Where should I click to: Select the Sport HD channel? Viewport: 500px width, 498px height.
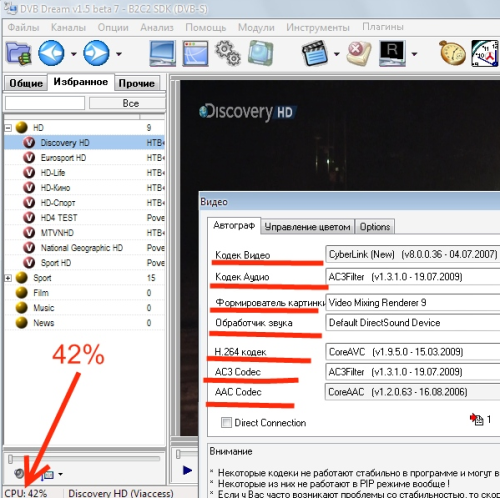[85, 263]
